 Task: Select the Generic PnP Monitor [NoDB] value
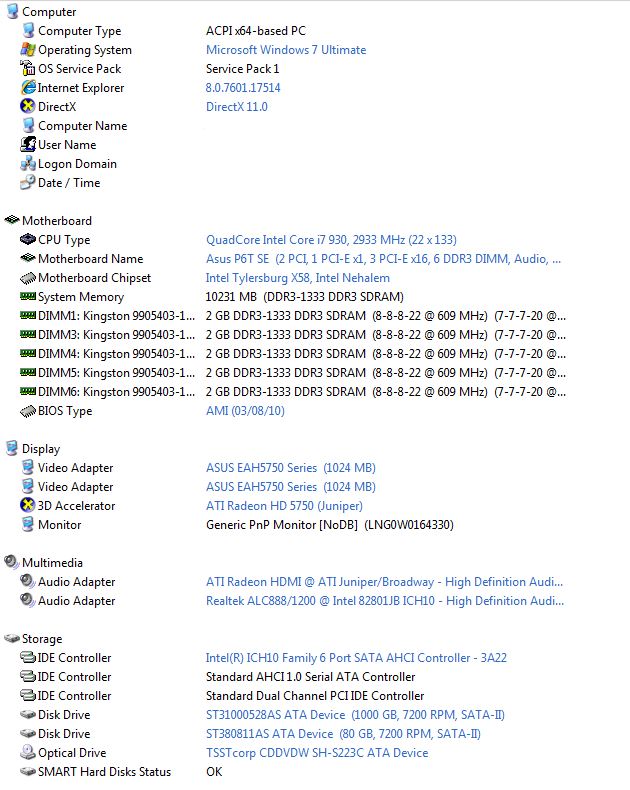pyautogui.click(x=330, y=525)
